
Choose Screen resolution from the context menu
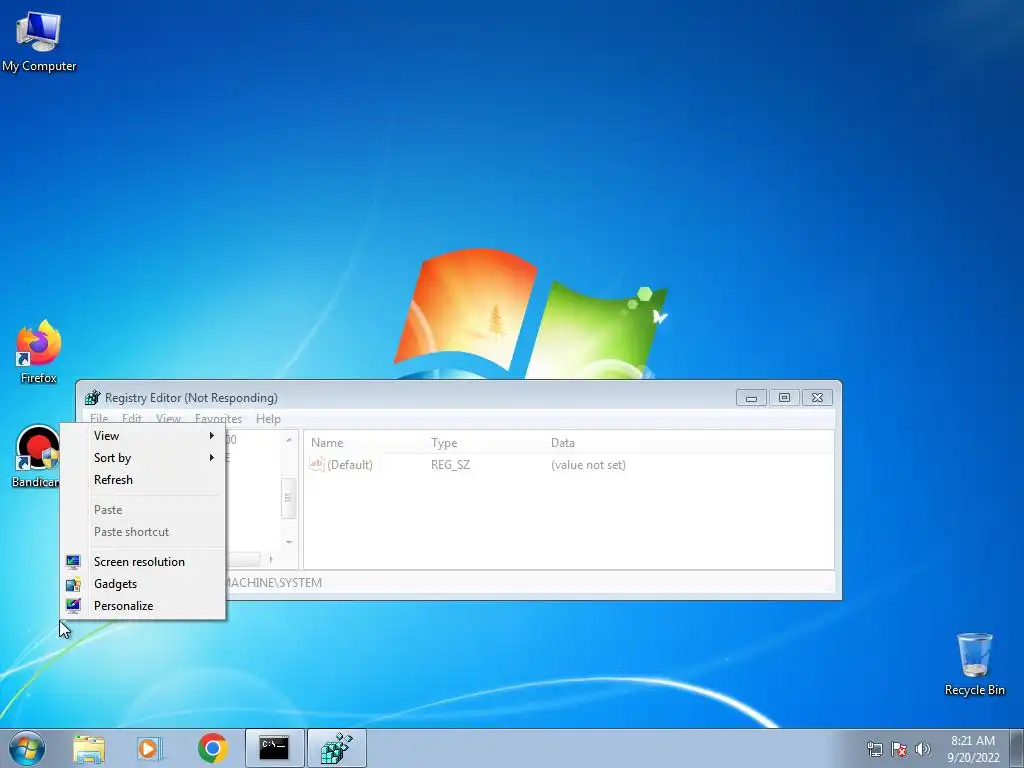click(x=143, y=562)
